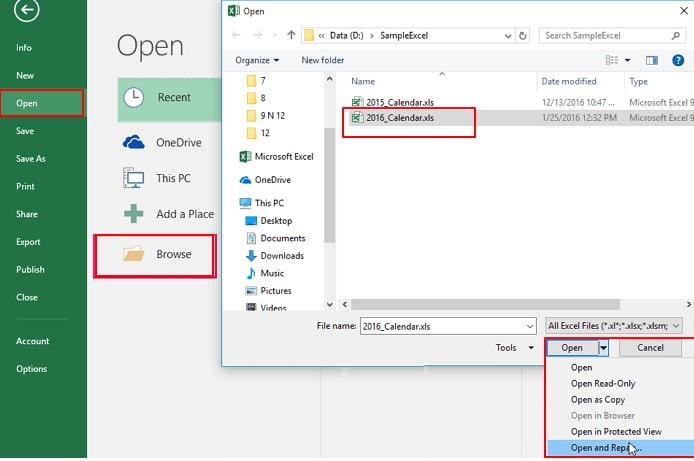This screenshot has height=461, width=694.
Task: Click the Open split-button dropdown arrow
Action: pos(603,348)
